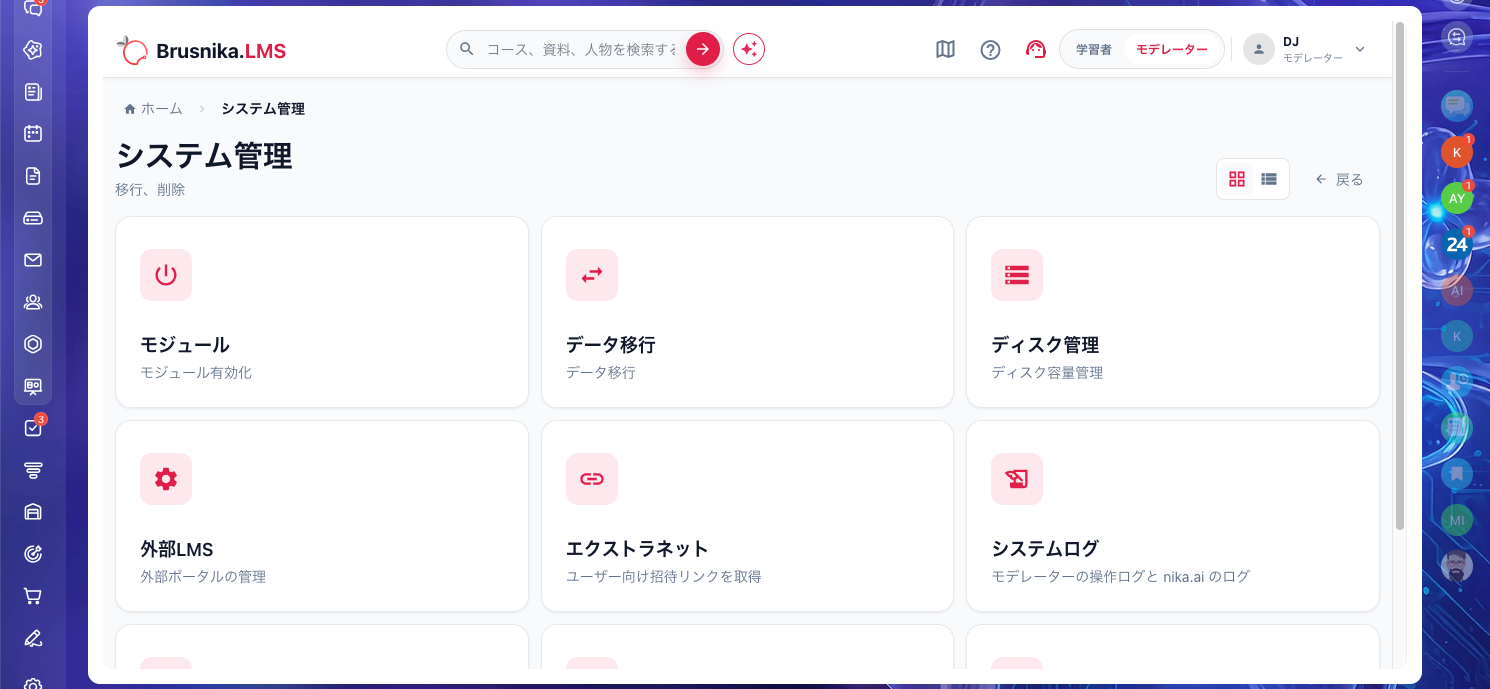Open the Modules card power icon
This screenshot has height=689, width=1490.
pos(166,275)
